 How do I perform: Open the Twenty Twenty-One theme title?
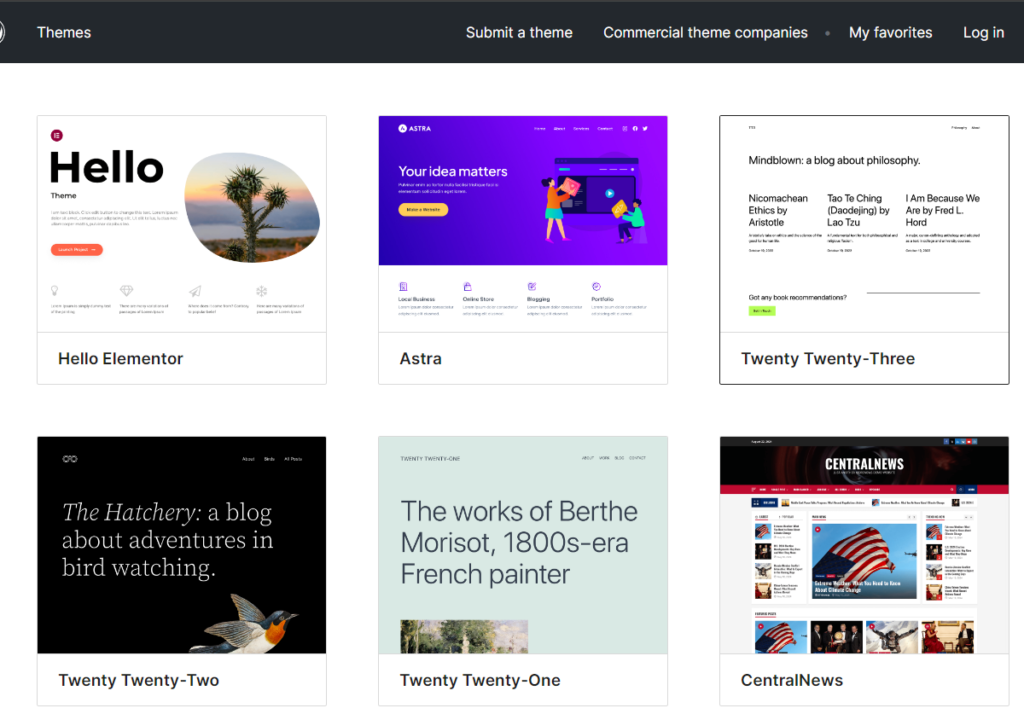480,680
